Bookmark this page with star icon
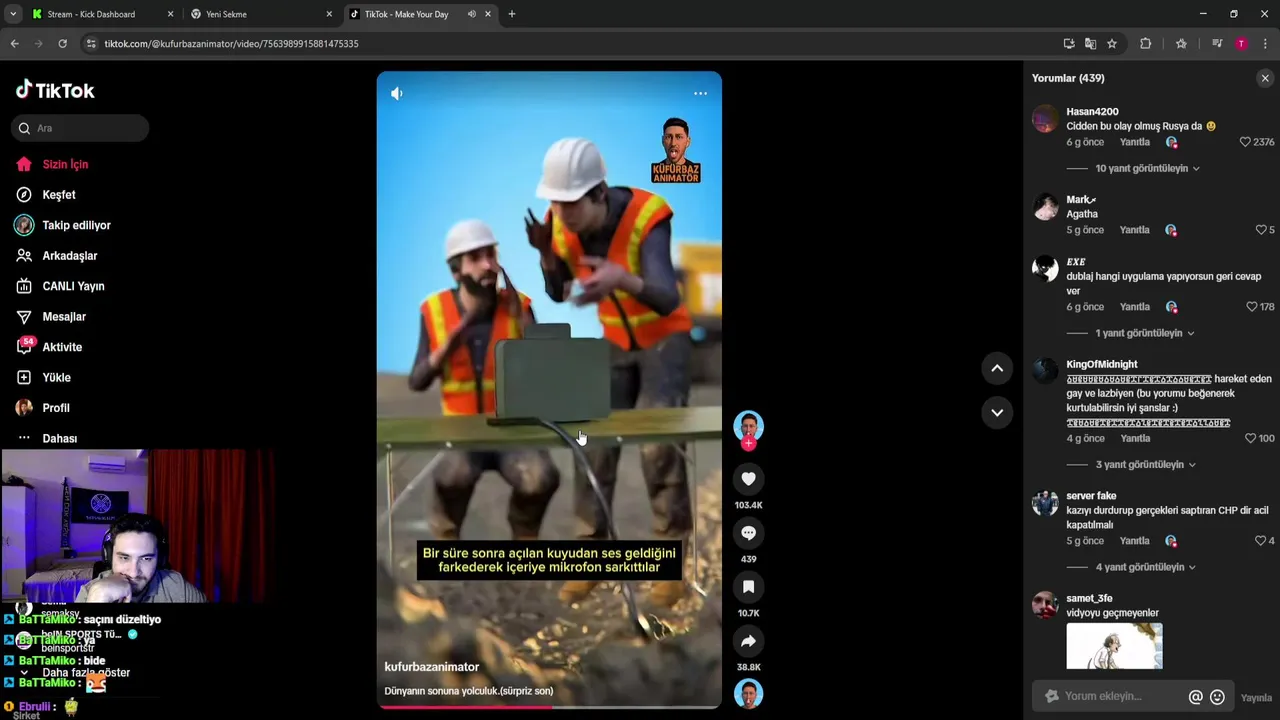The image size is (1280, 720). coord(1112,44)
